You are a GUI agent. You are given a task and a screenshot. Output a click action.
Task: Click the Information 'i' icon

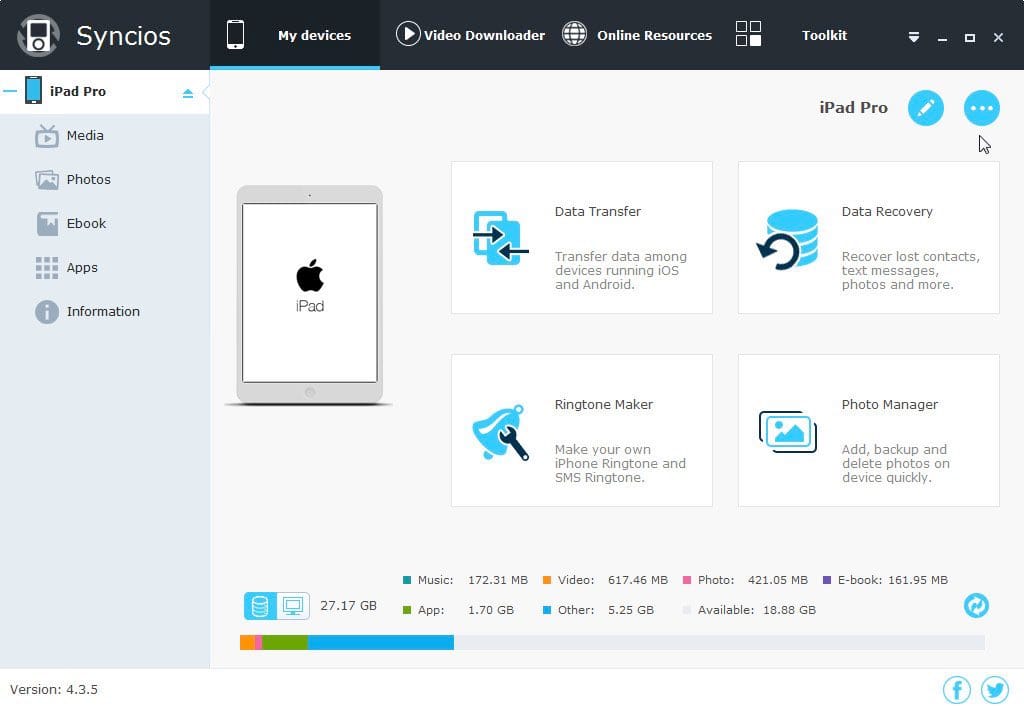tap(47, 312)
